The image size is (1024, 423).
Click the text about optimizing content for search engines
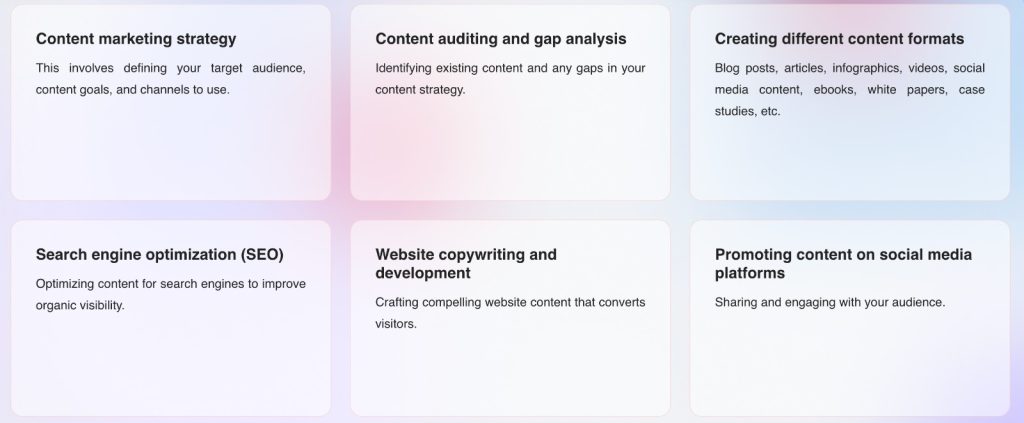(170, 294)
